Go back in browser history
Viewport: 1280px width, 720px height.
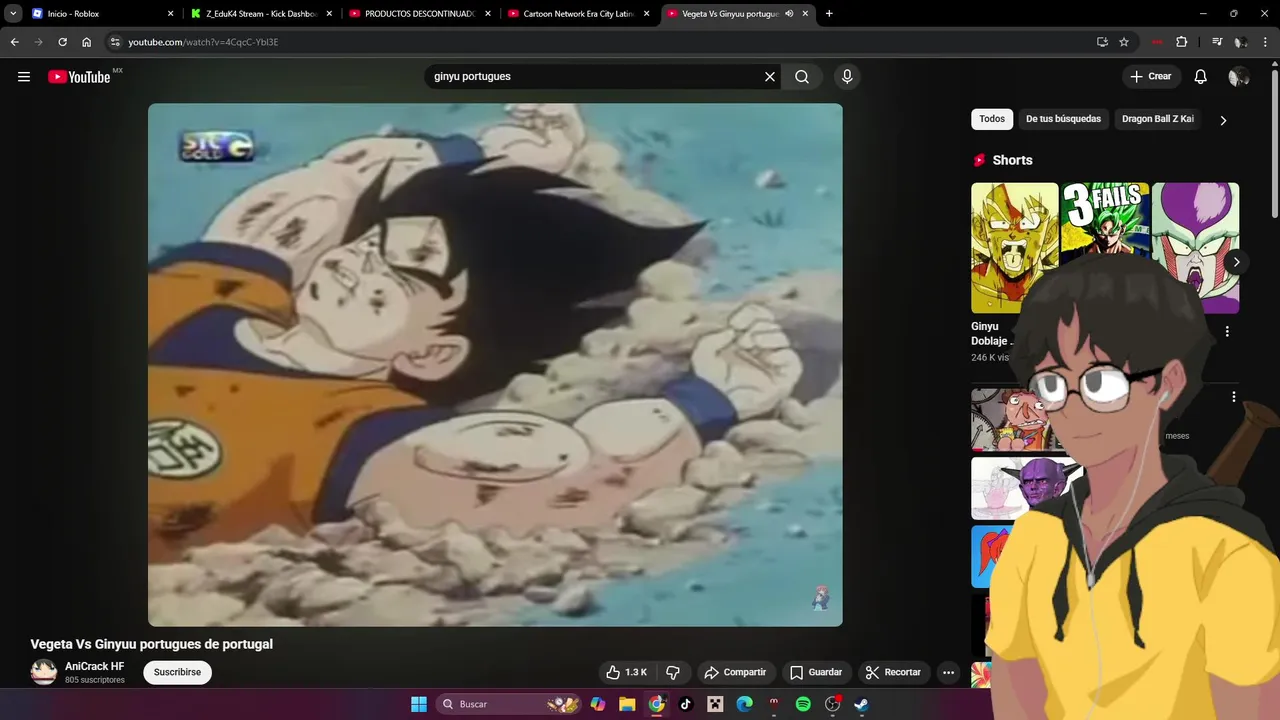point(14,42)
